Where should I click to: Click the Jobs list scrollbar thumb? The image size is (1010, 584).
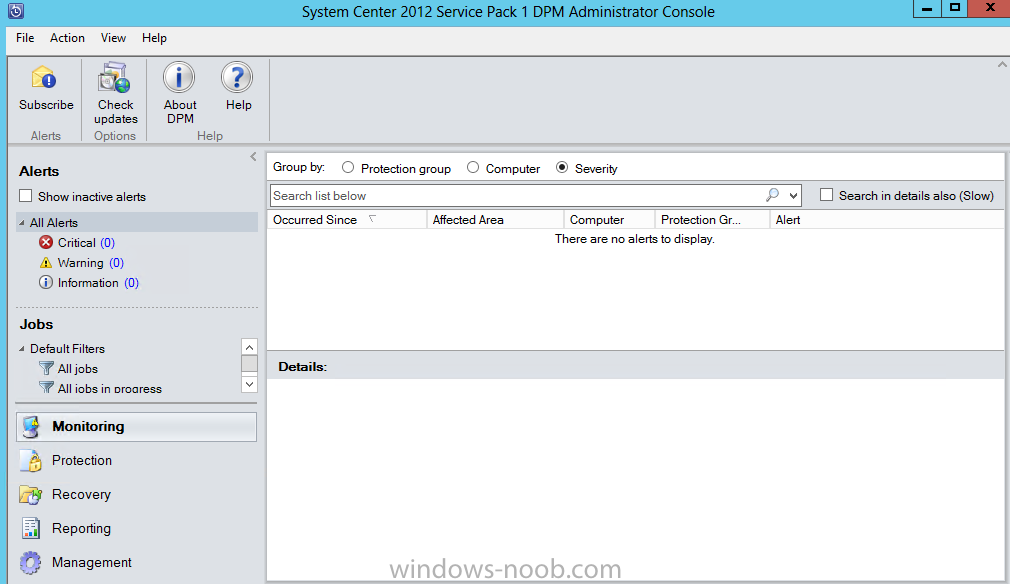[x=249, y=364]
